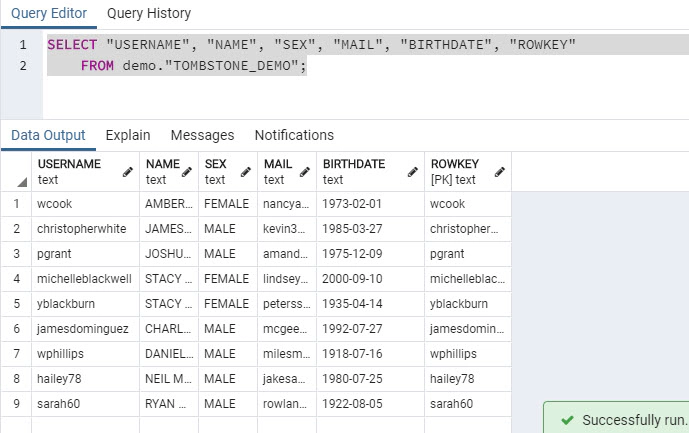
Task: Click the 'pgrant' cell in USERNAME column
Action: (x=86, y=254)
